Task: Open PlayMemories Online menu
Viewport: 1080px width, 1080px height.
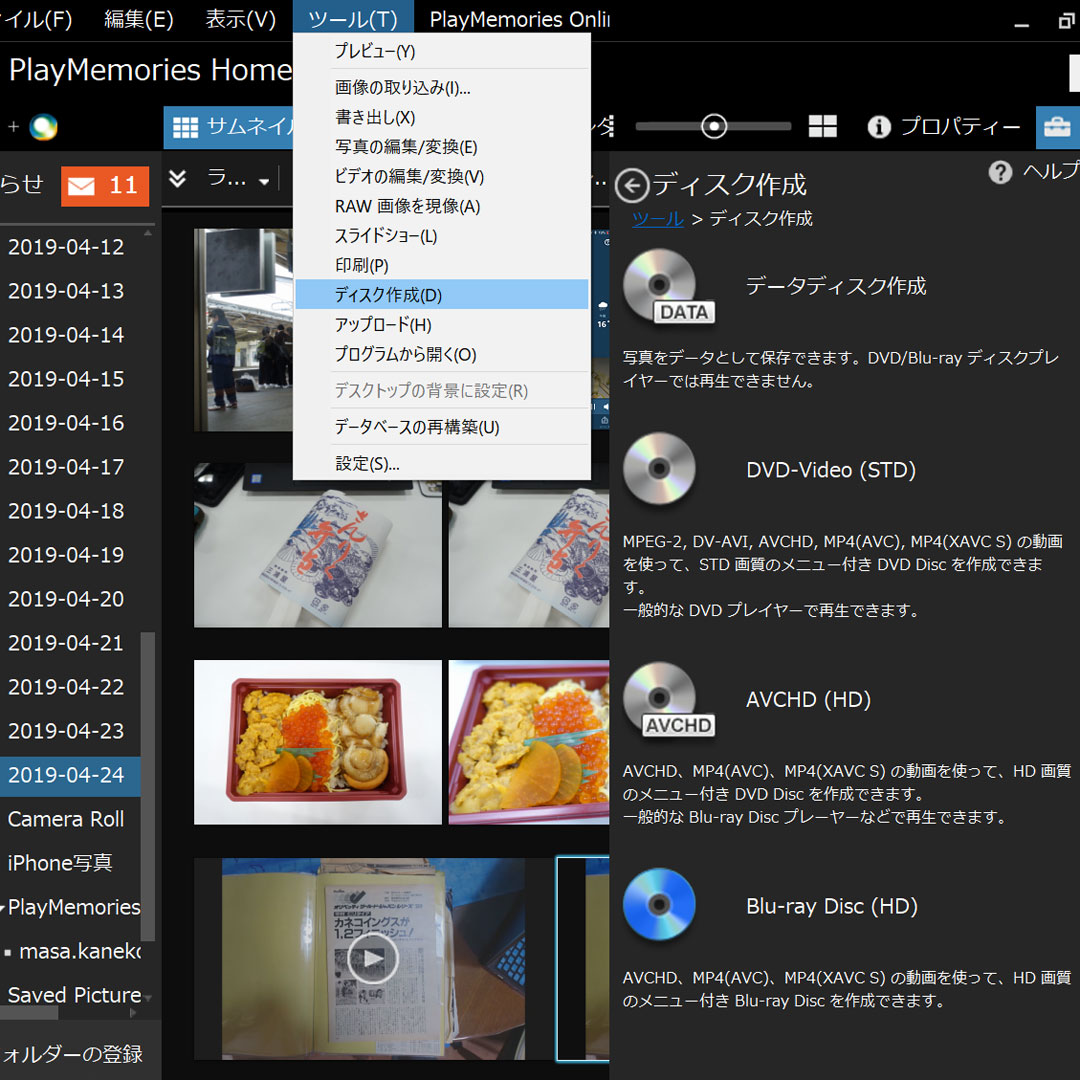Action: 519,19
